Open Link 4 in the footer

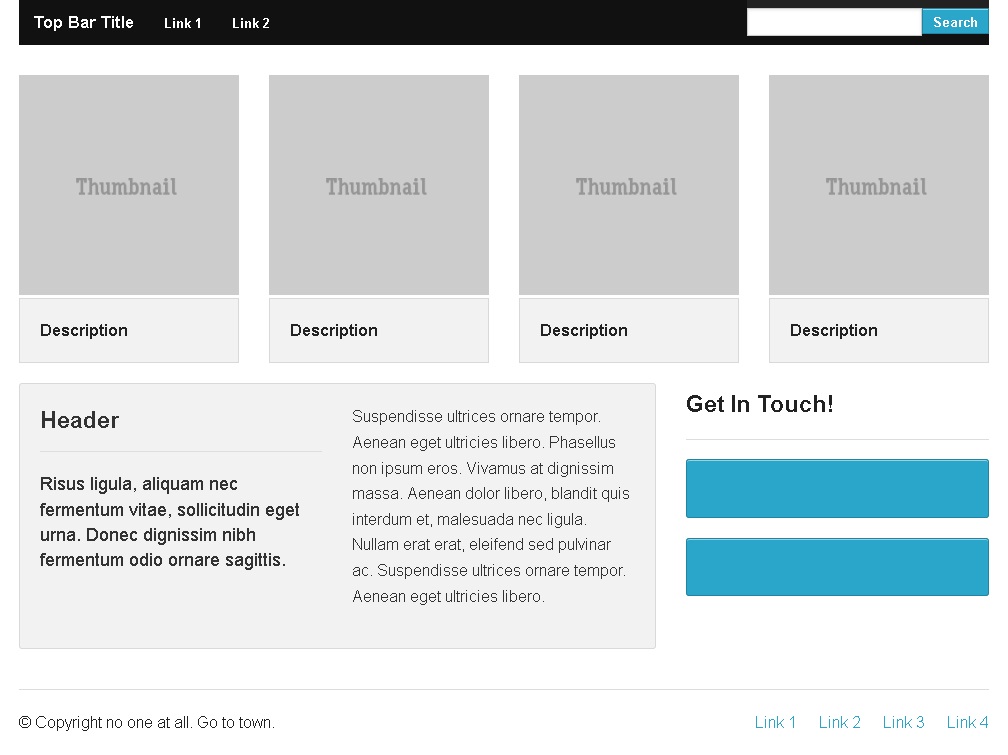coord(967,722)
